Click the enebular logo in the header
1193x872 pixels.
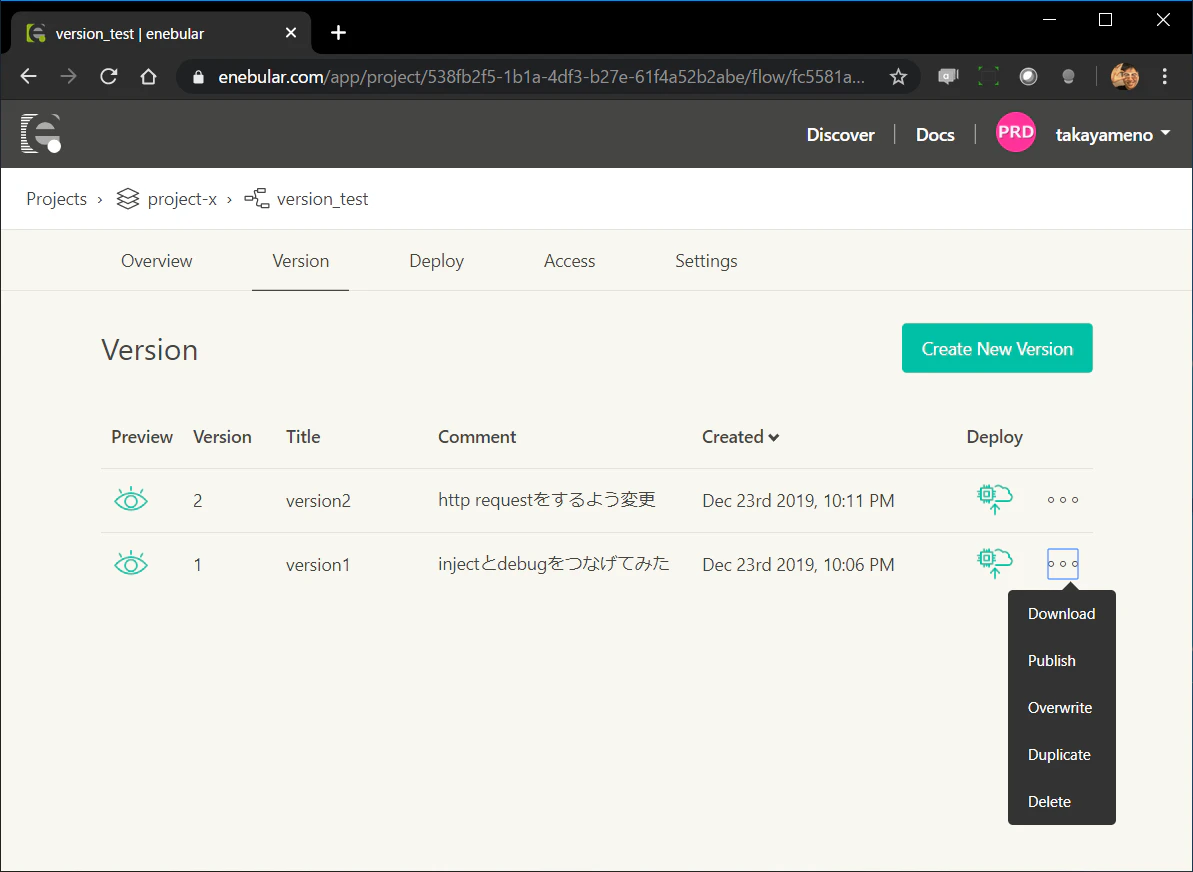click(41, 133)
